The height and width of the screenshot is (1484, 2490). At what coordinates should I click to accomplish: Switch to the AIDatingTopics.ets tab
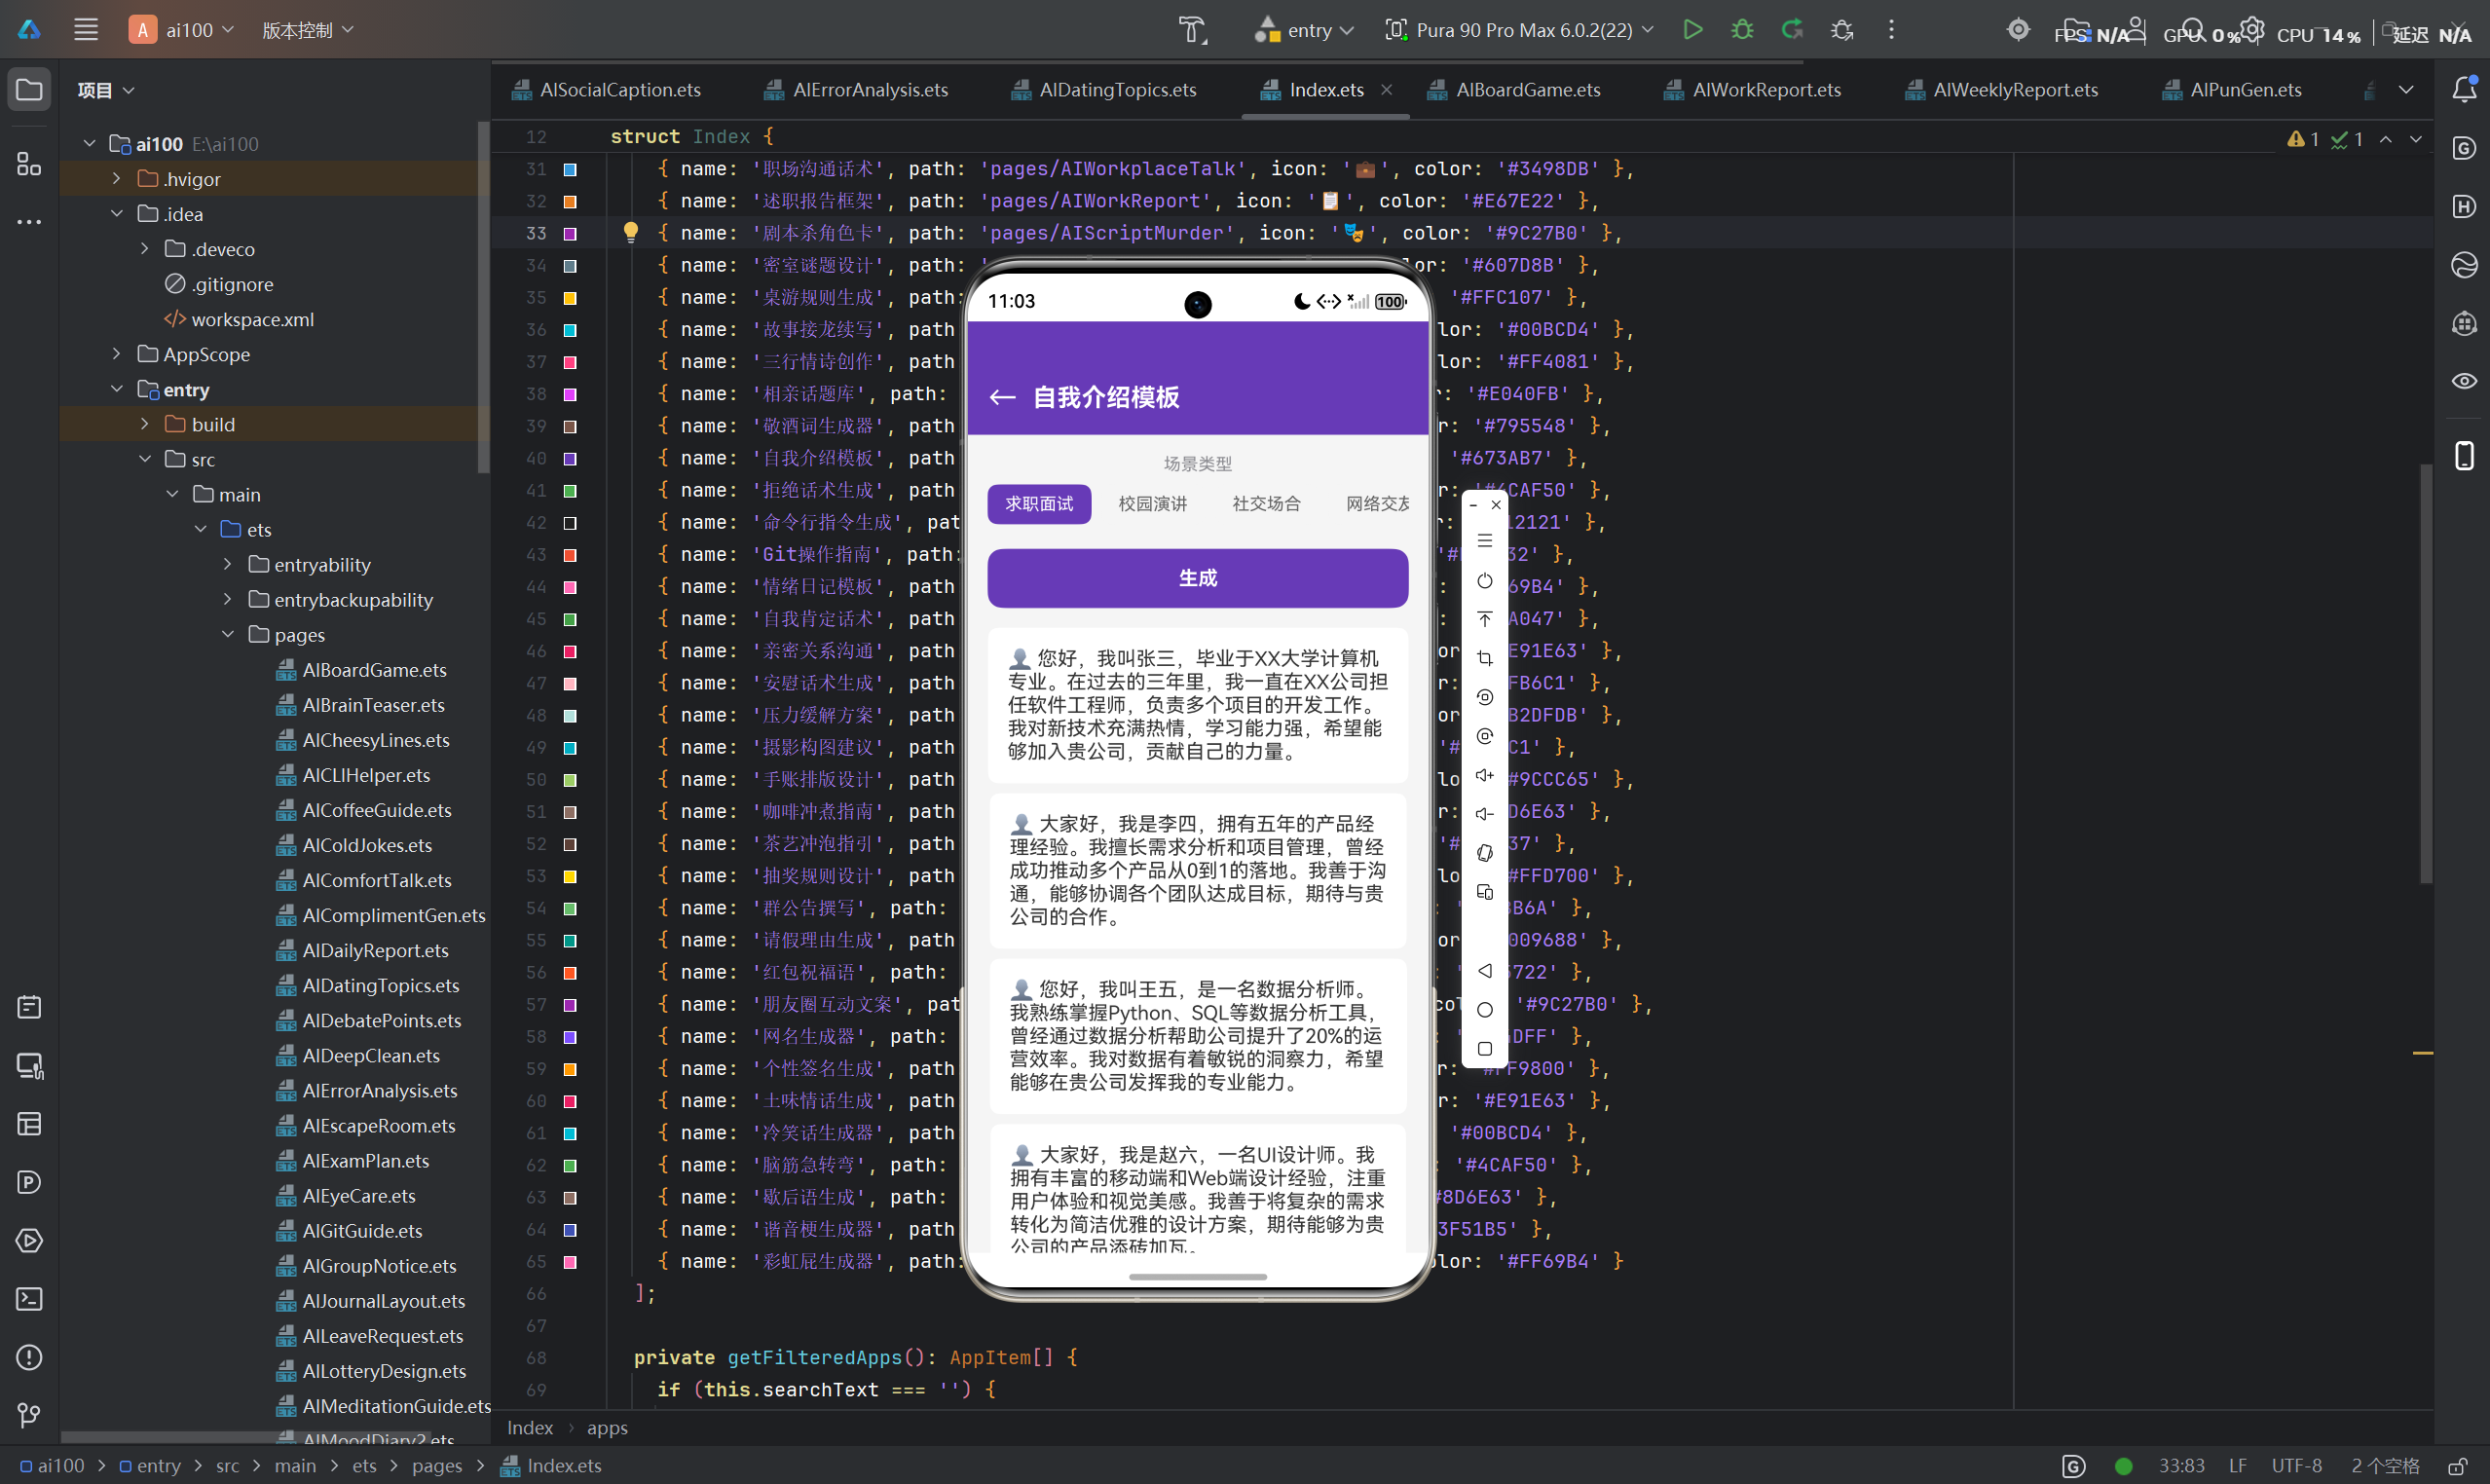click(1104, 90)
